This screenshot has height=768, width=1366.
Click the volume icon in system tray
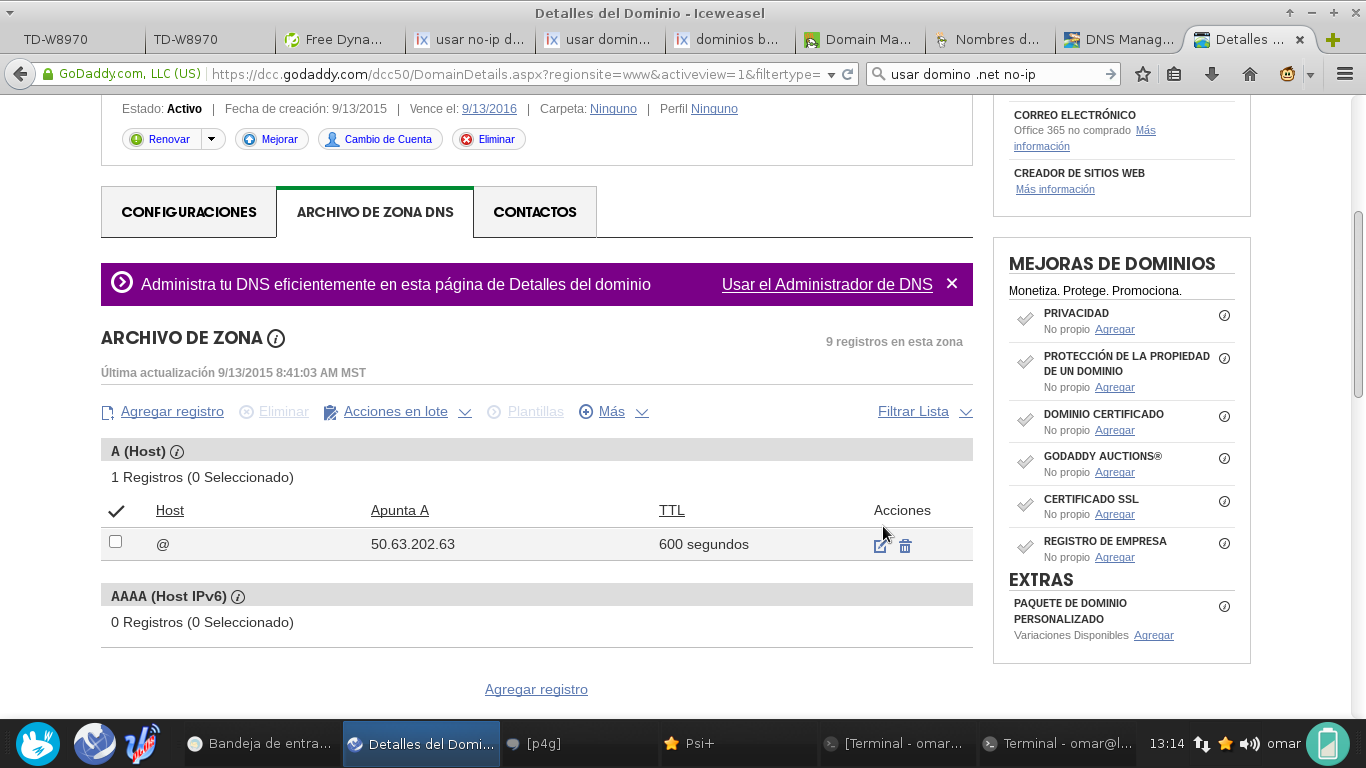tap(1249, 743)
